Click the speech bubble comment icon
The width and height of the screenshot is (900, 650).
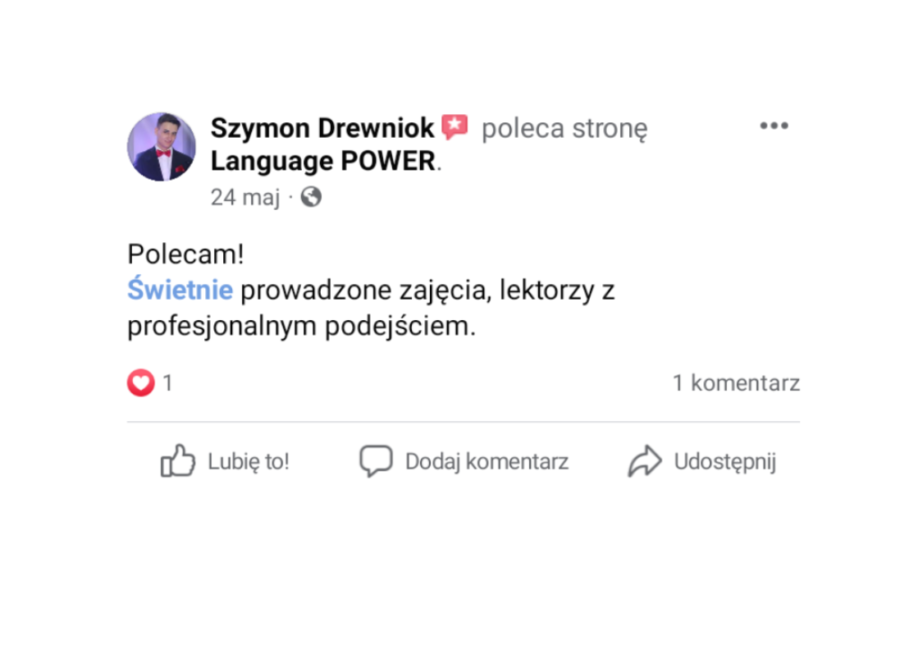376,461
